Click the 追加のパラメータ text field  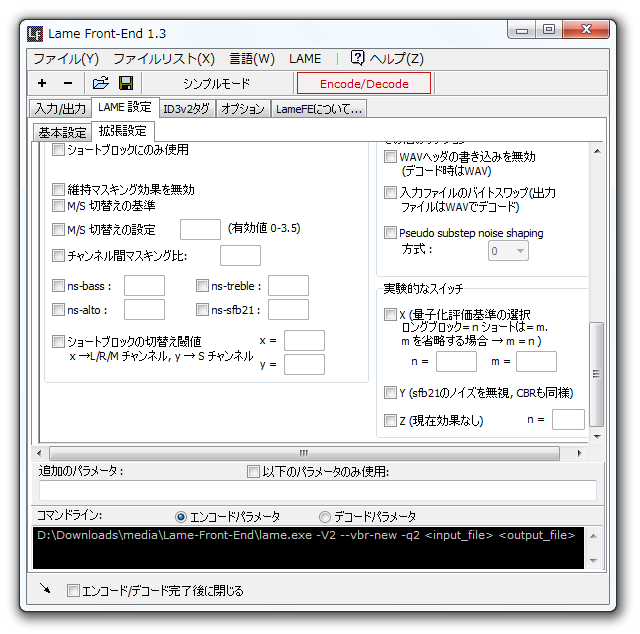pos(318,490)
